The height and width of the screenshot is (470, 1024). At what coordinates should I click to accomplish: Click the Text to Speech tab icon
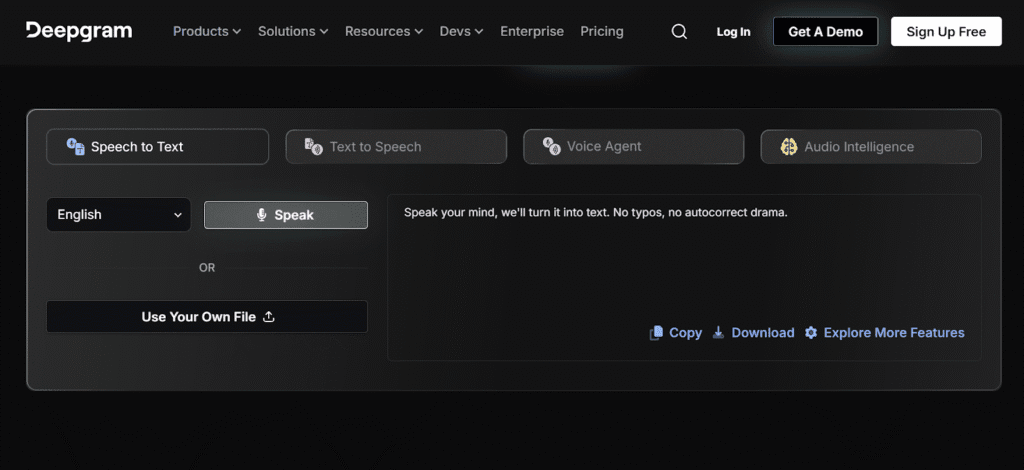[313, 147]
